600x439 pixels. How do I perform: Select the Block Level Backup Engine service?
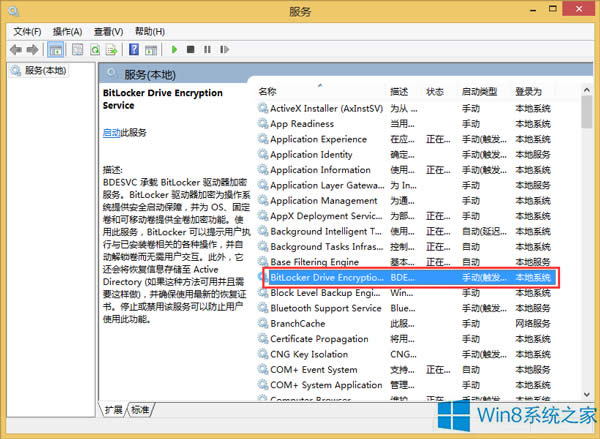[x=404, y=293]
